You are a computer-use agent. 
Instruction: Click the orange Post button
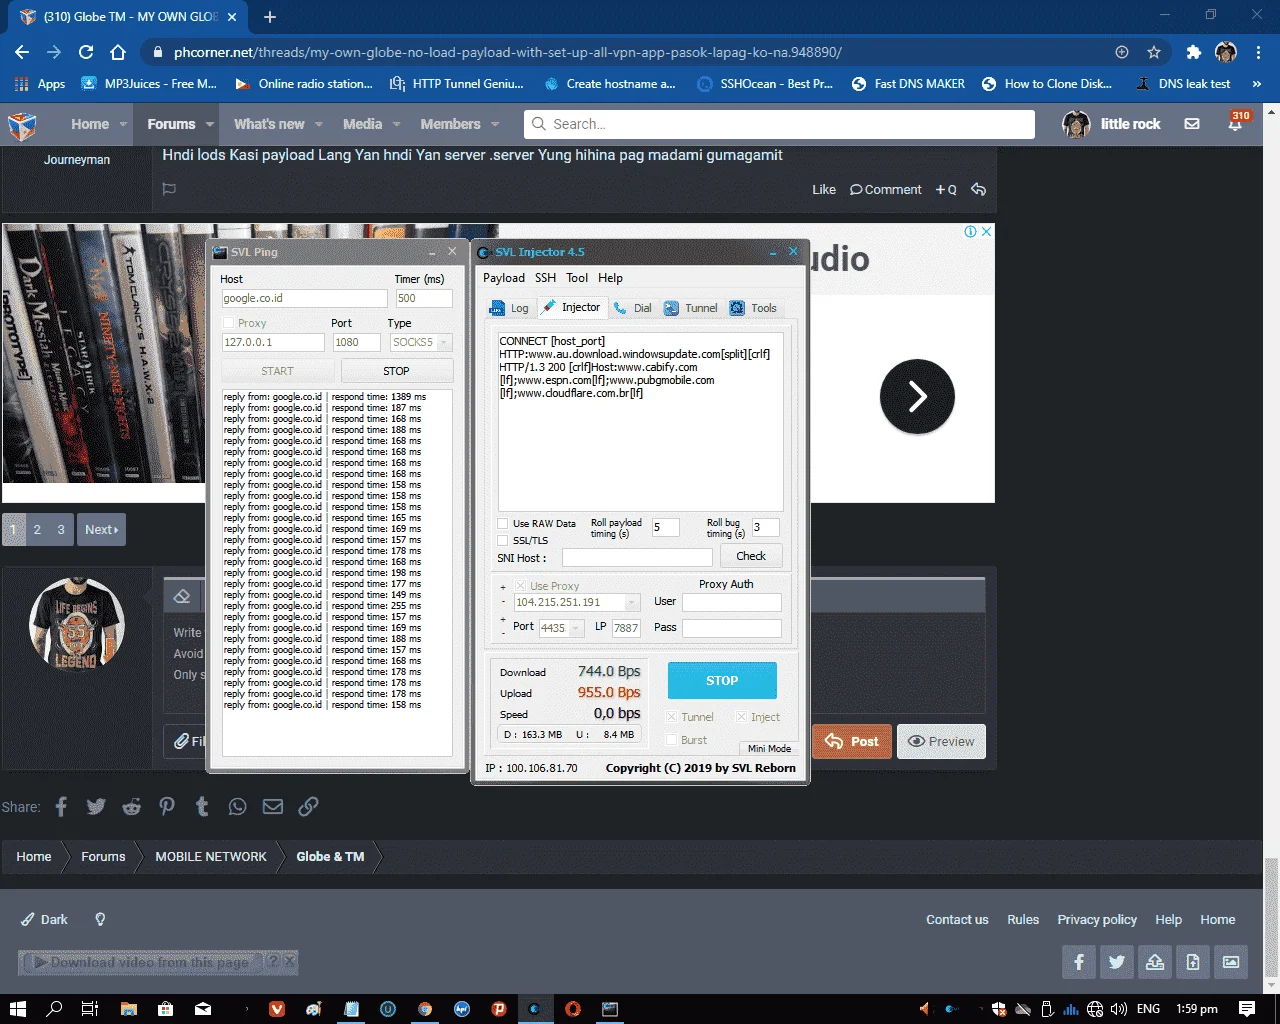coord(851,741)
